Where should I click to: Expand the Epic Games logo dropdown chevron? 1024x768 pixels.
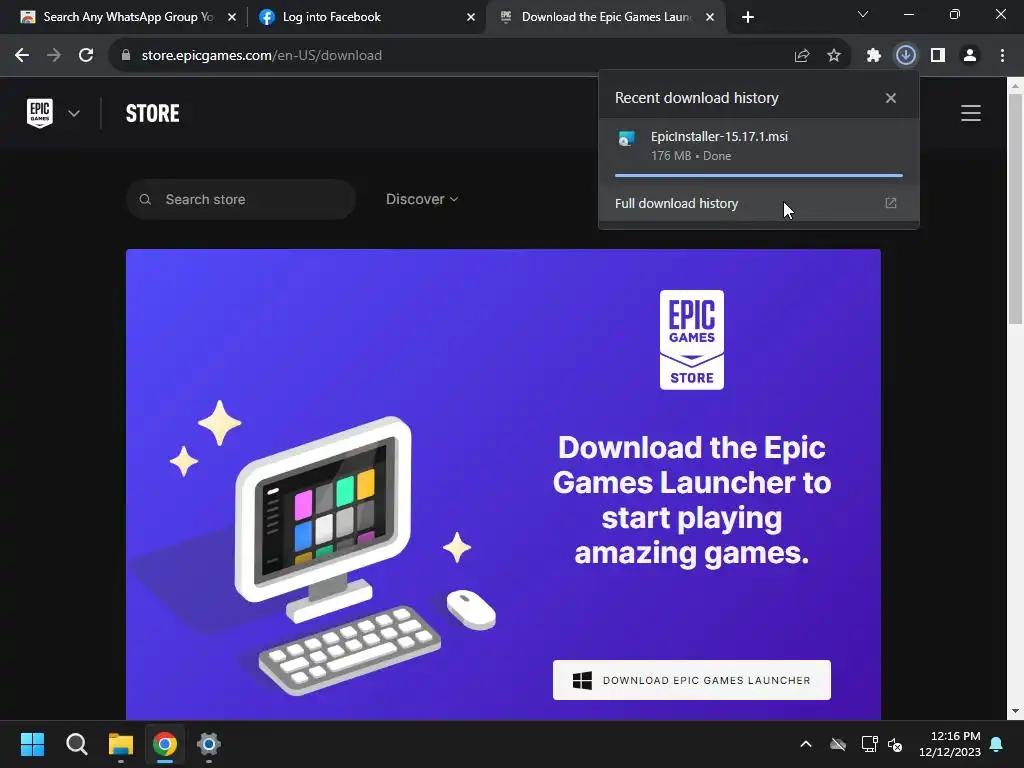point(74,114)
